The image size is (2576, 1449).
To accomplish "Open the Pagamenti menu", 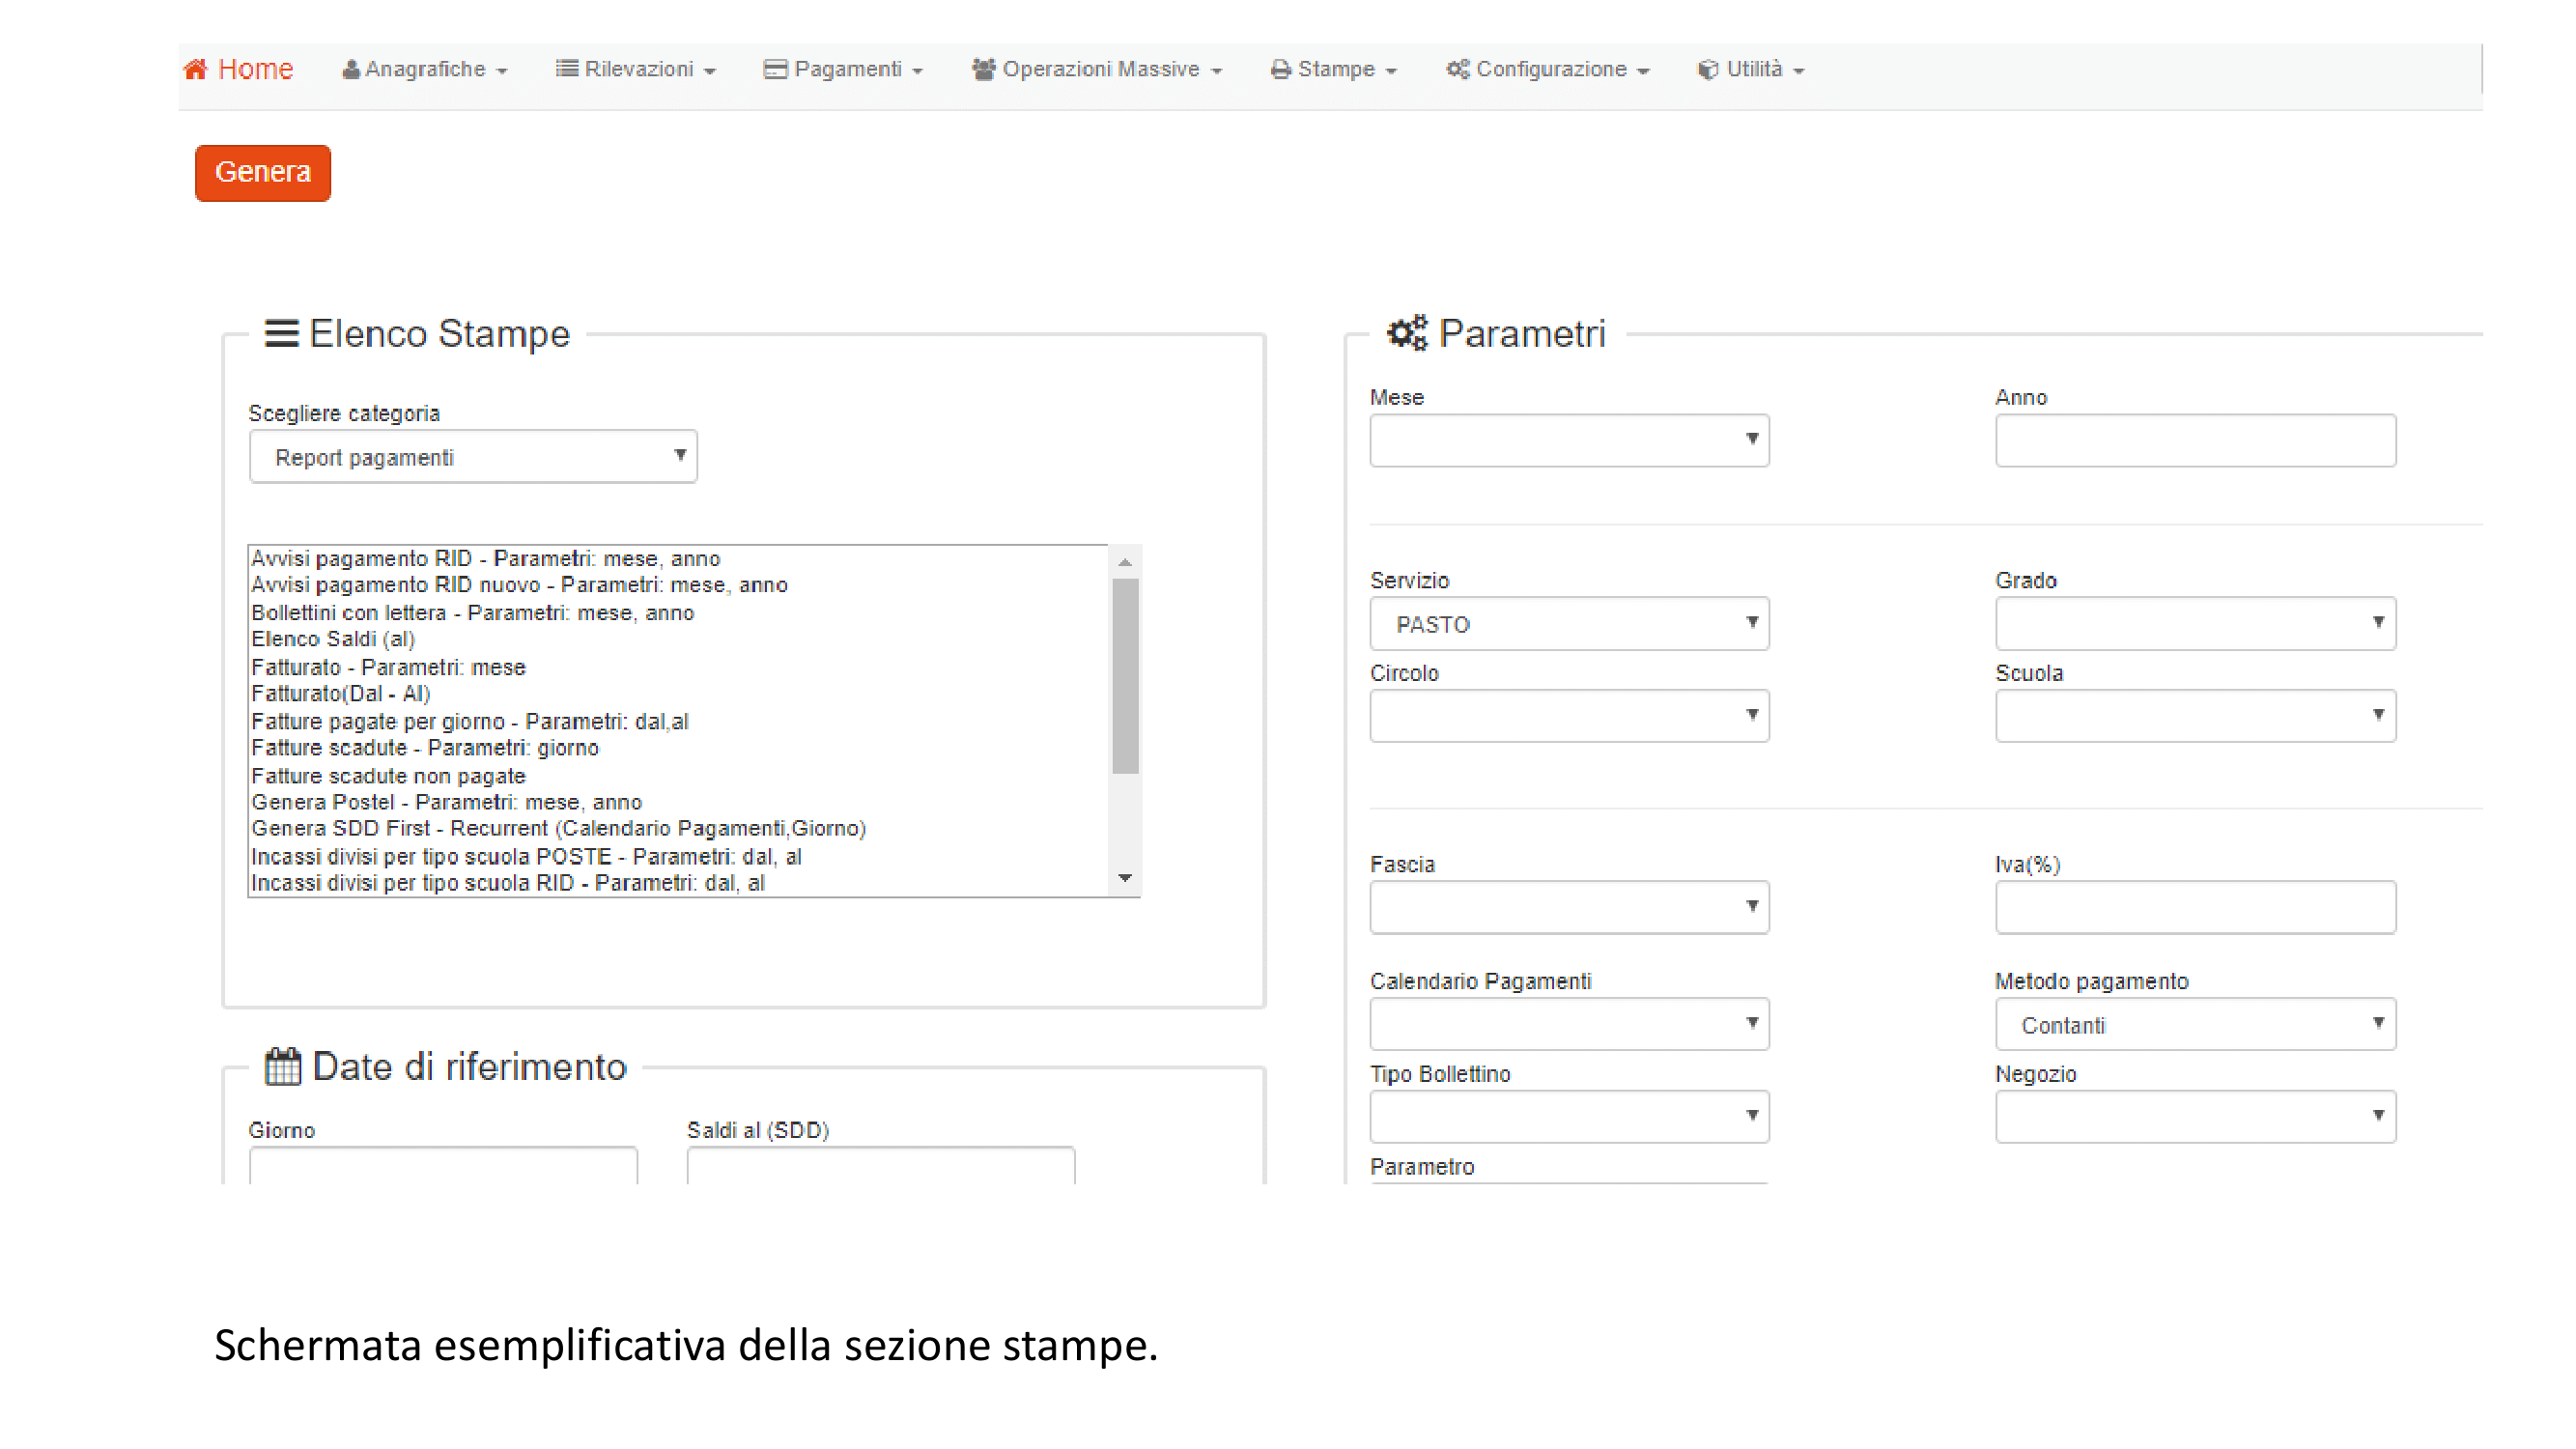I will [843, 69].
